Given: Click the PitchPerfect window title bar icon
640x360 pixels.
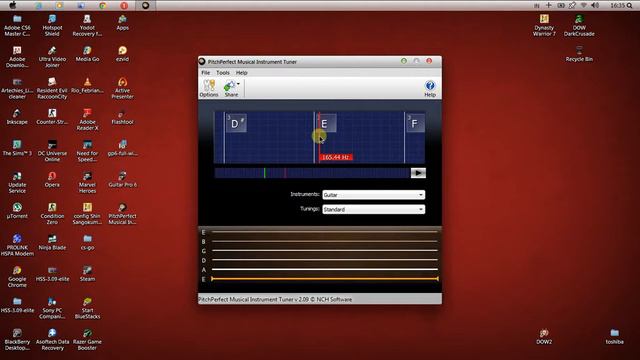Looking at the screenshot, I should [x=202, y=62].
